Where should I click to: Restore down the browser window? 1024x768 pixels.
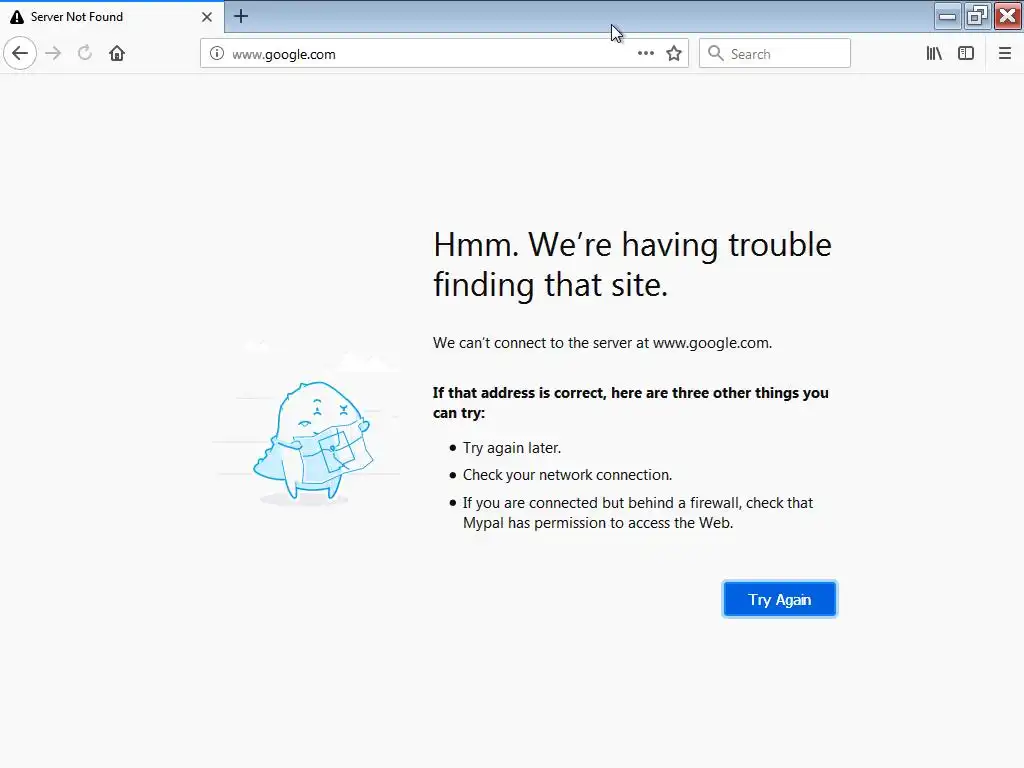click(977, 16)
